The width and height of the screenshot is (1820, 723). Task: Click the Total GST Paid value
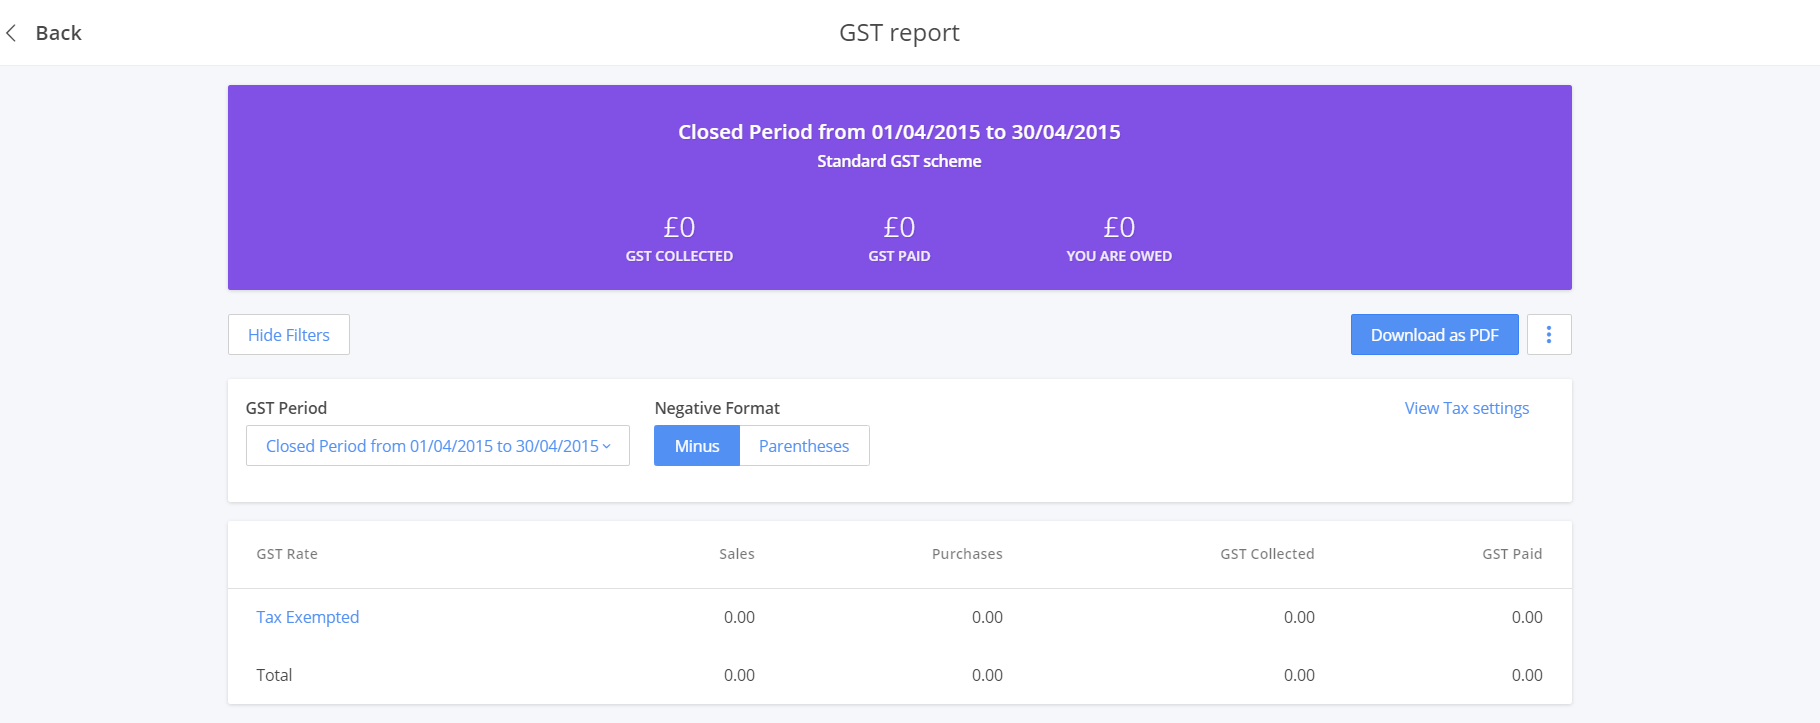1527,675
